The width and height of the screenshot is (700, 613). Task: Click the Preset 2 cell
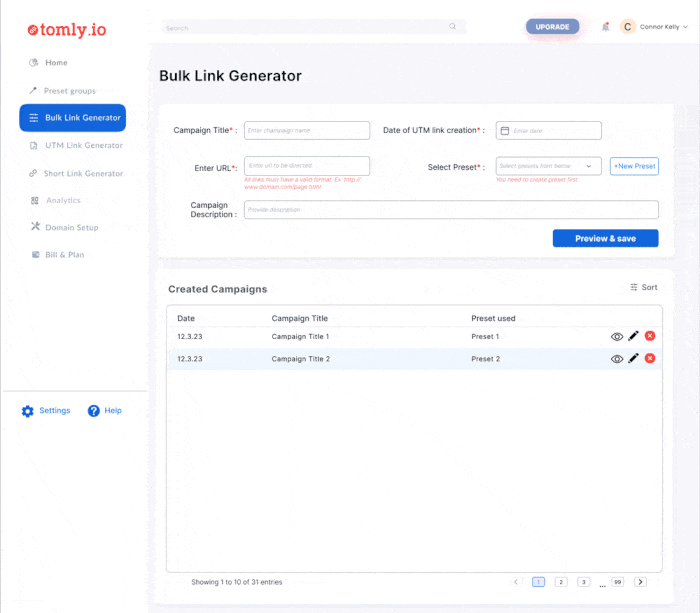tap(485, 359)
